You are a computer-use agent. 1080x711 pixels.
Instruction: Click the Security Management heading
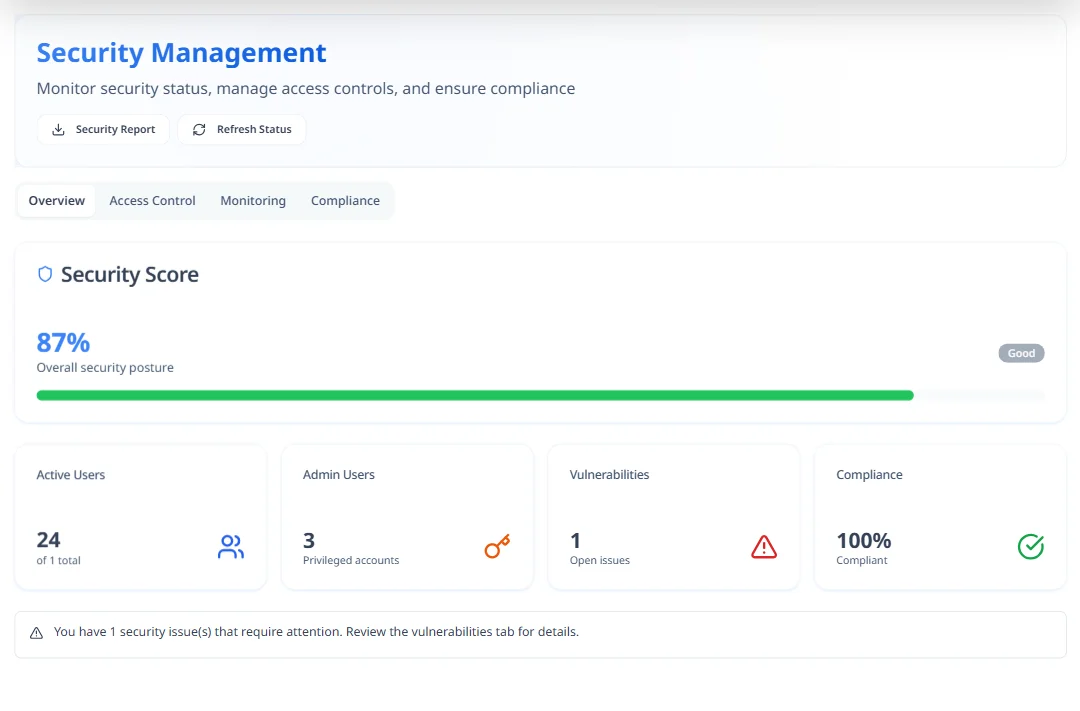[181, 53]
